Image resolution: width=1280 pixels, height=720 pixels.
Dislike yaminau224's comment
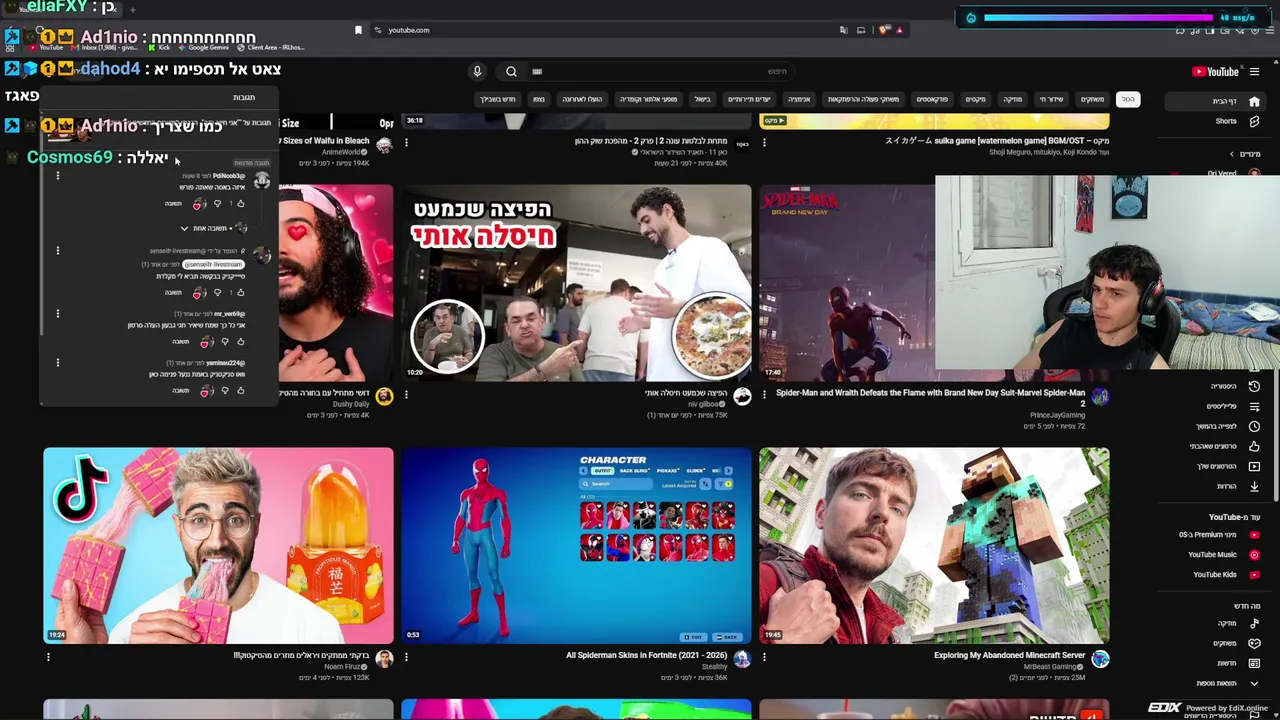224,391
